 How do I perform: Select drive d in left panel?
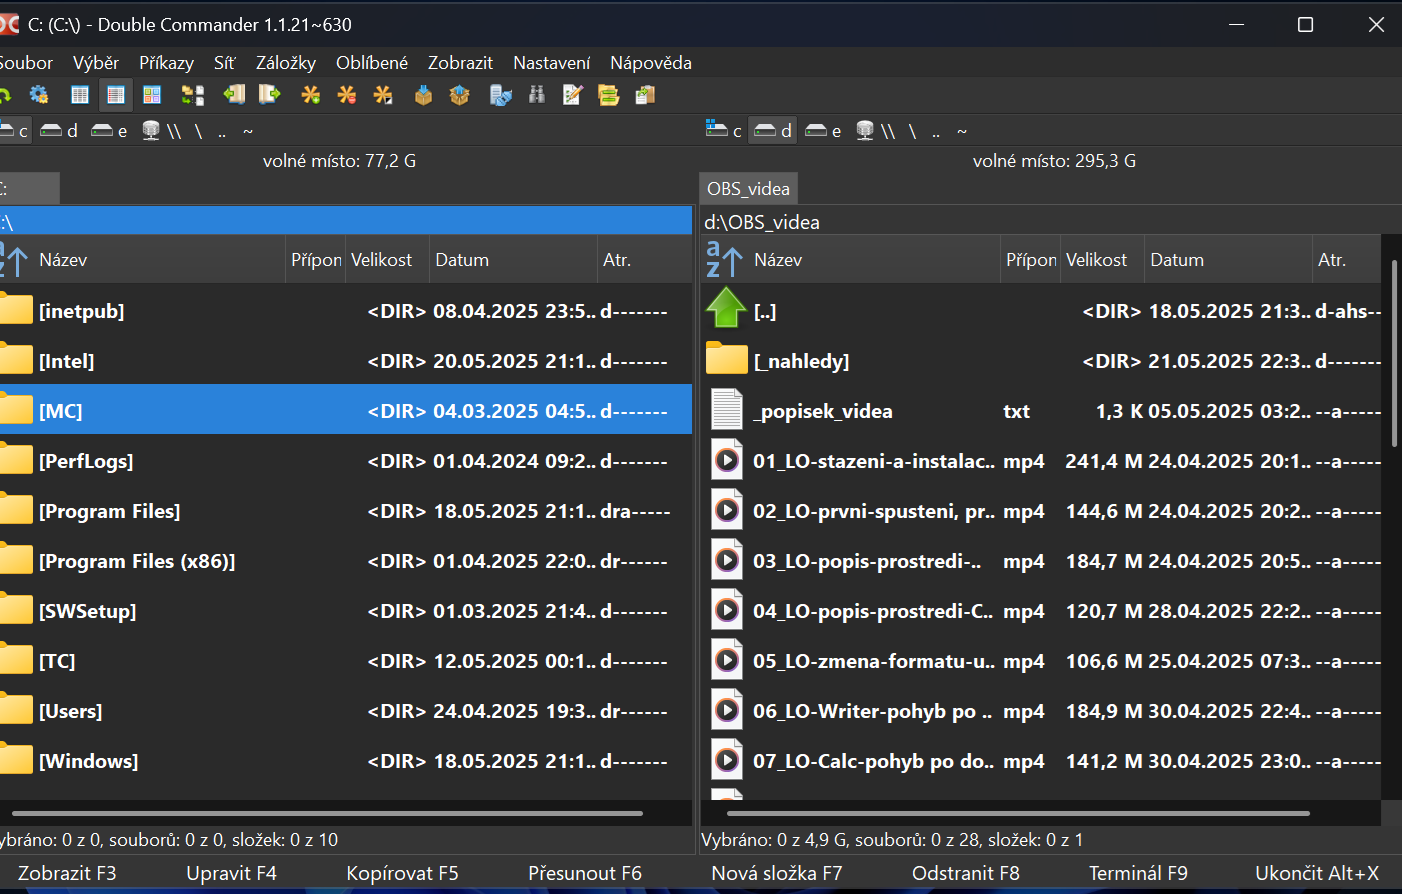pyautogui.click(x=59, y=131)
